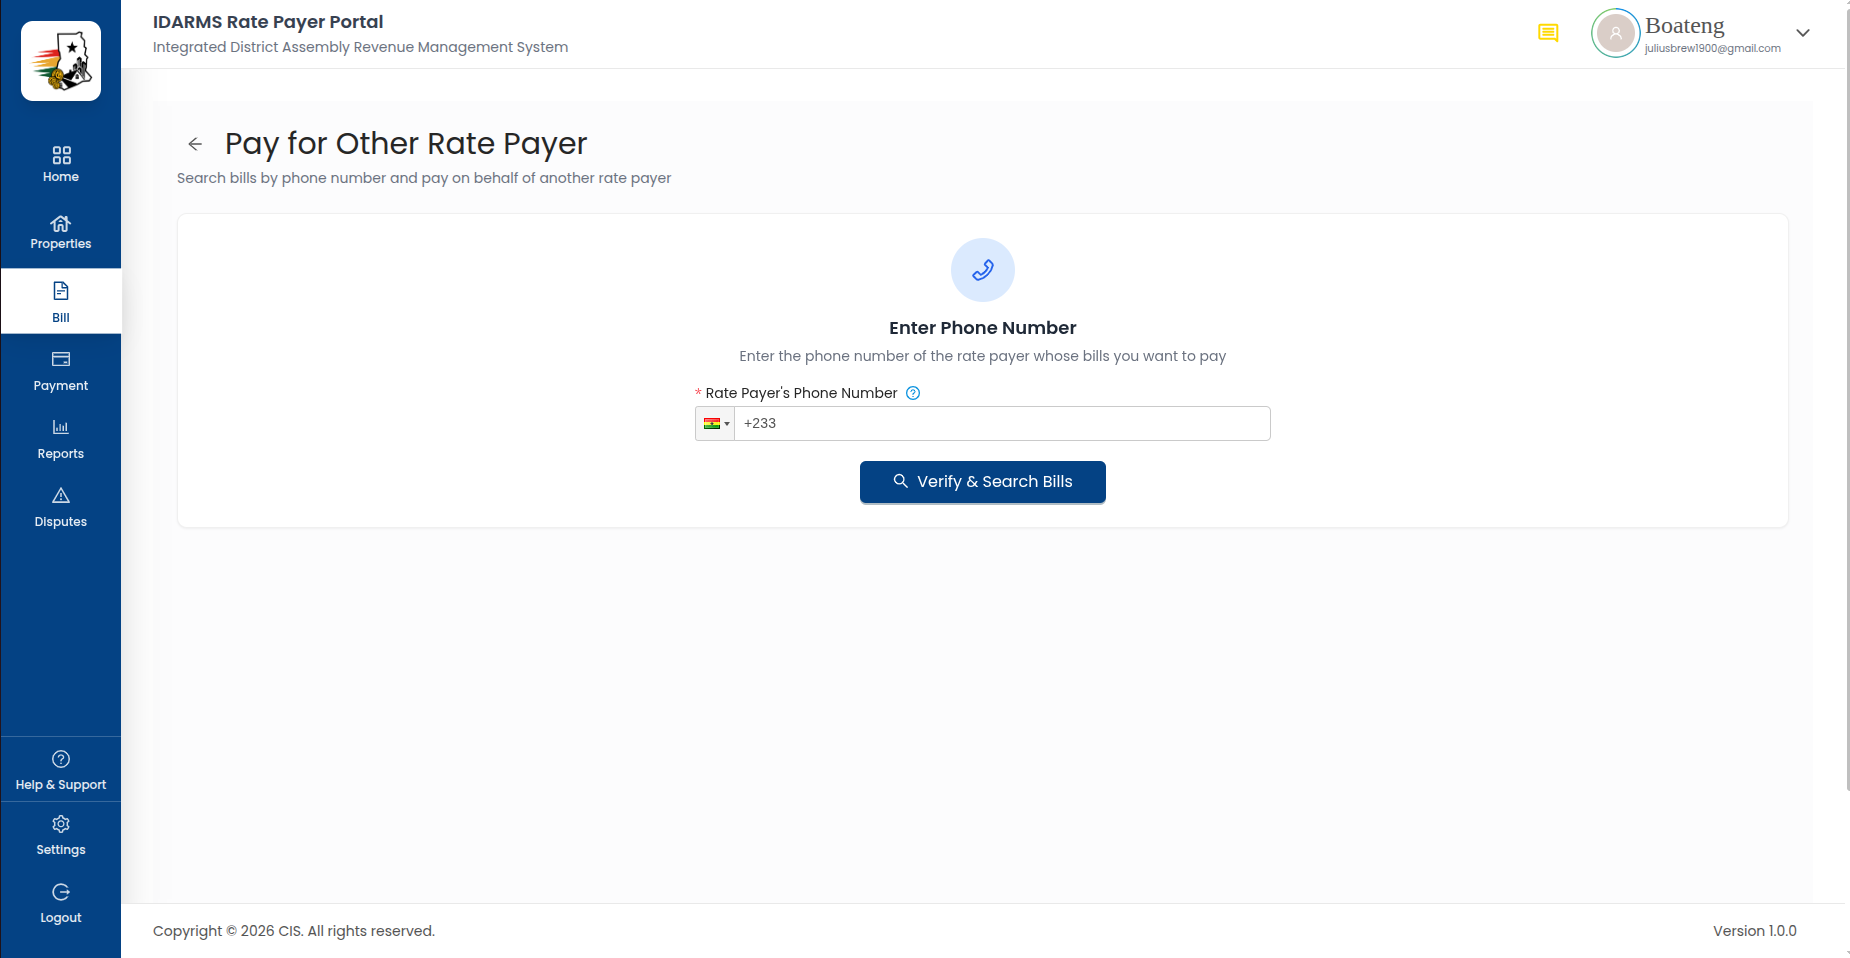Go back using the arrow icon
The width and height of the screenshot is (1850, 958).
click(x=195, y=144)
